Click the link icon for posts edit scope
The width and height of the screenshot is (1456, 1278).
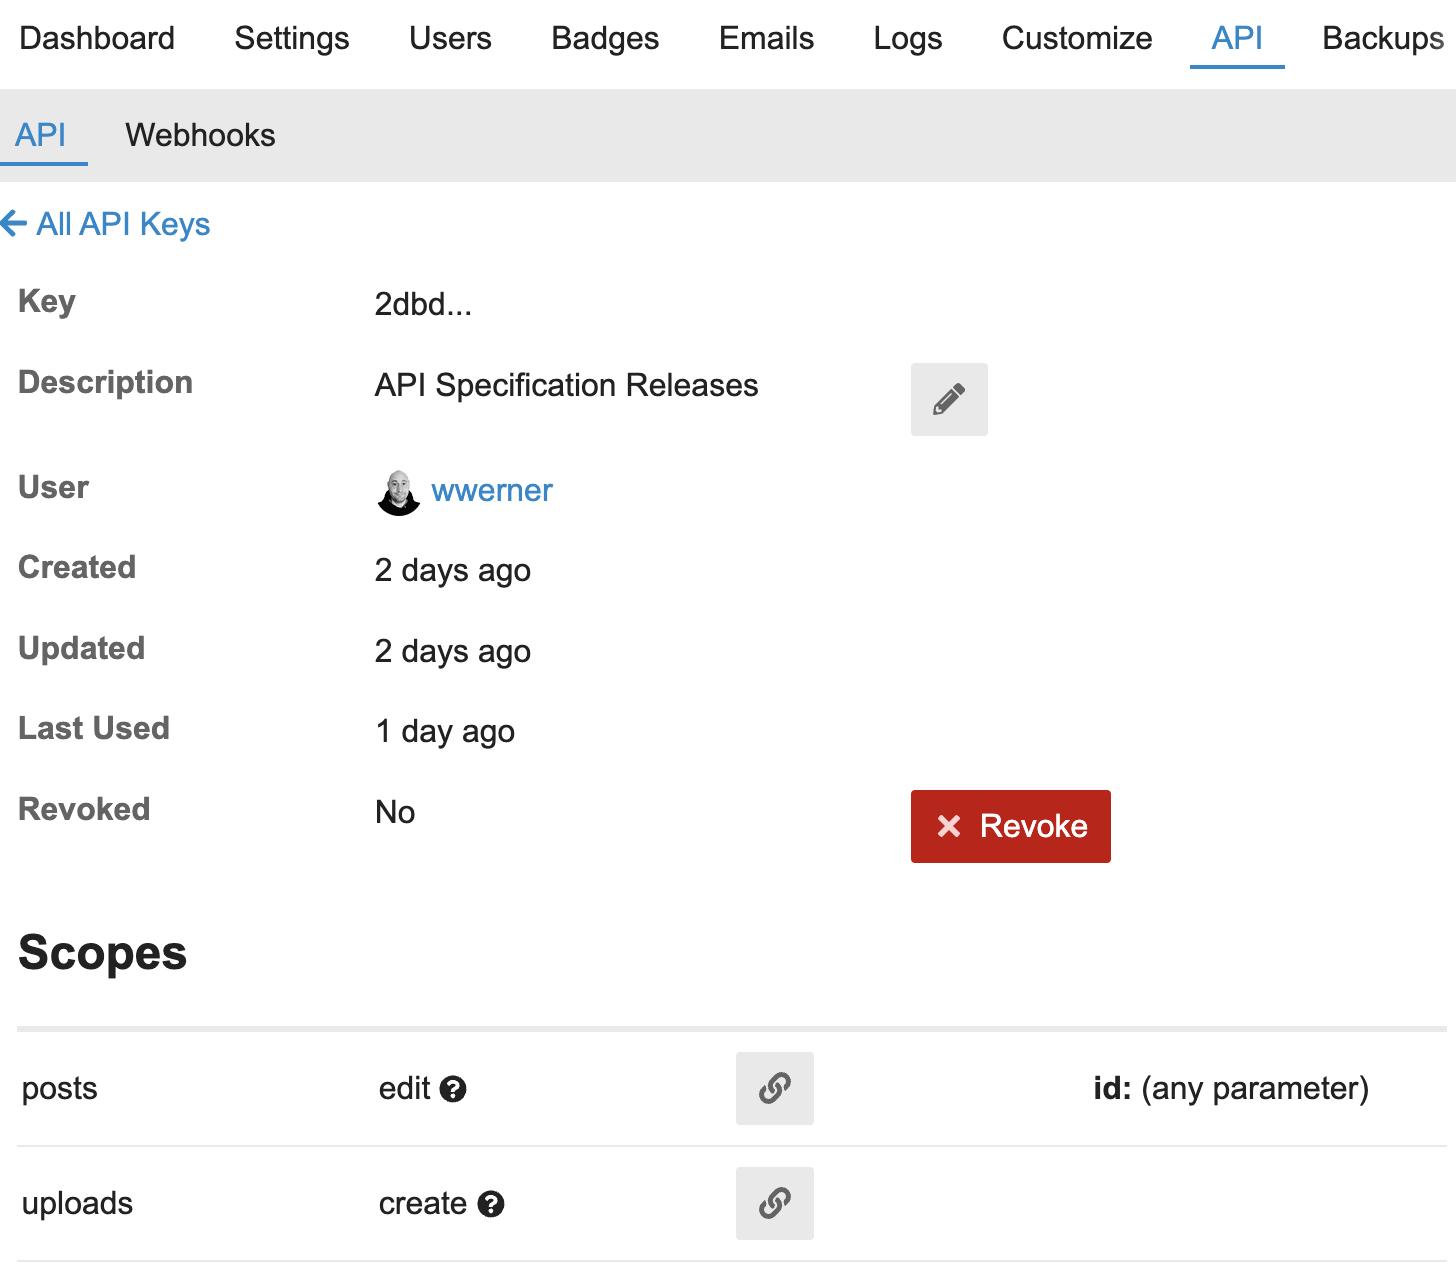(775, 1088)
